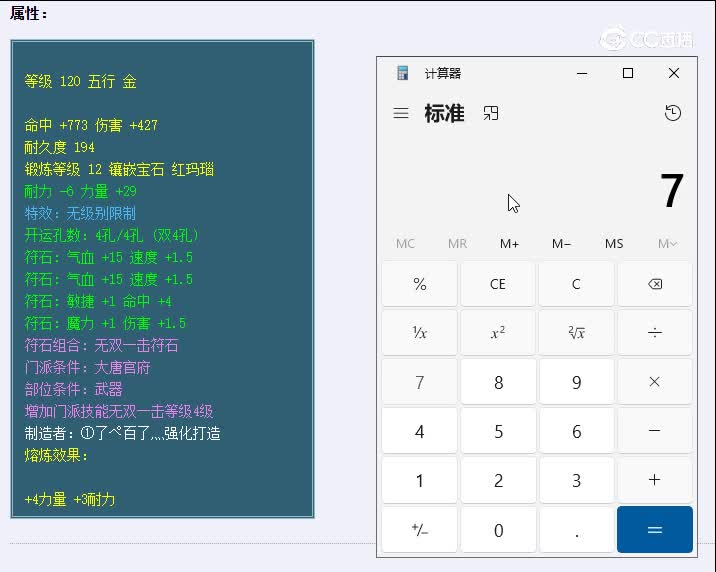
Task: Click the 锻炼等级 12 镶嵌宝石 红玛瑙 line
Action: tap(119, 169)
